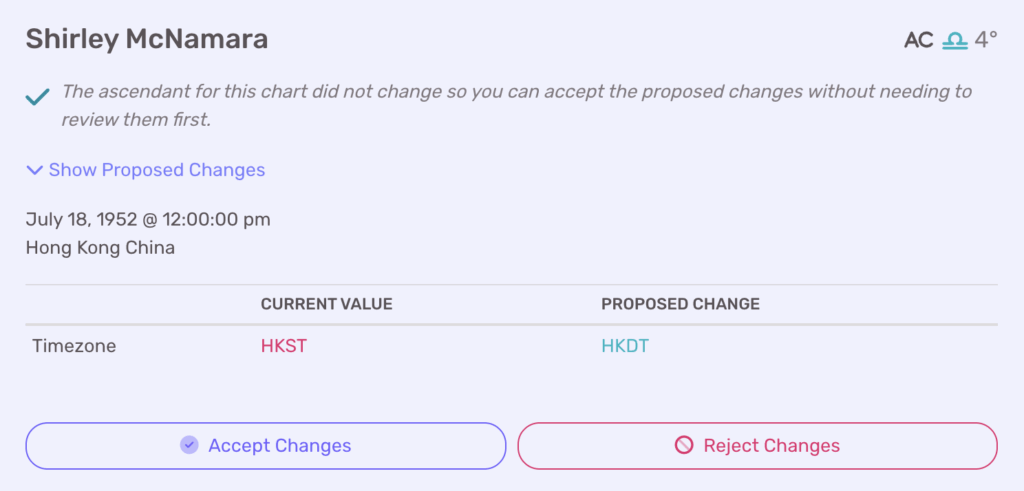Click the CURRENT VALUE column header

(326, 304)
